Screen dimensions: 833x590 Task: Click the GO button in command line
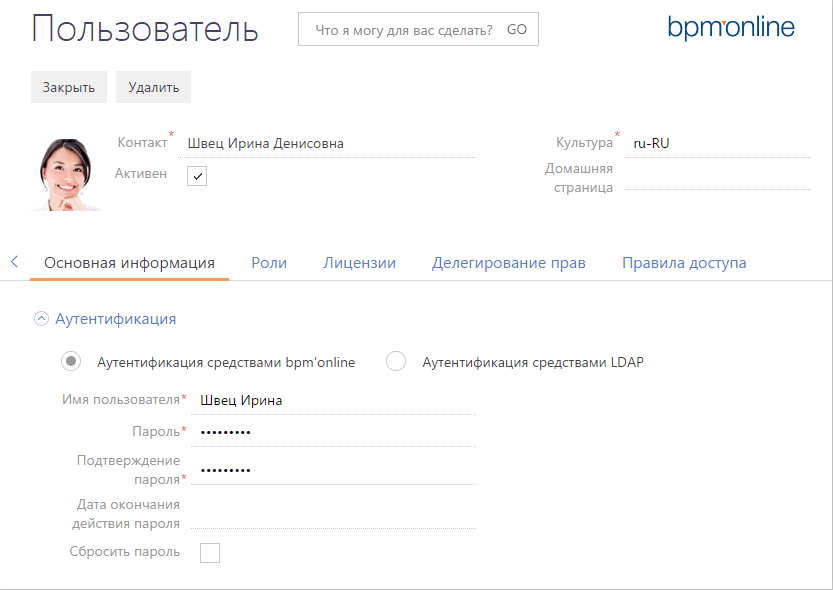pyautogui.click(x=516, y=30)
